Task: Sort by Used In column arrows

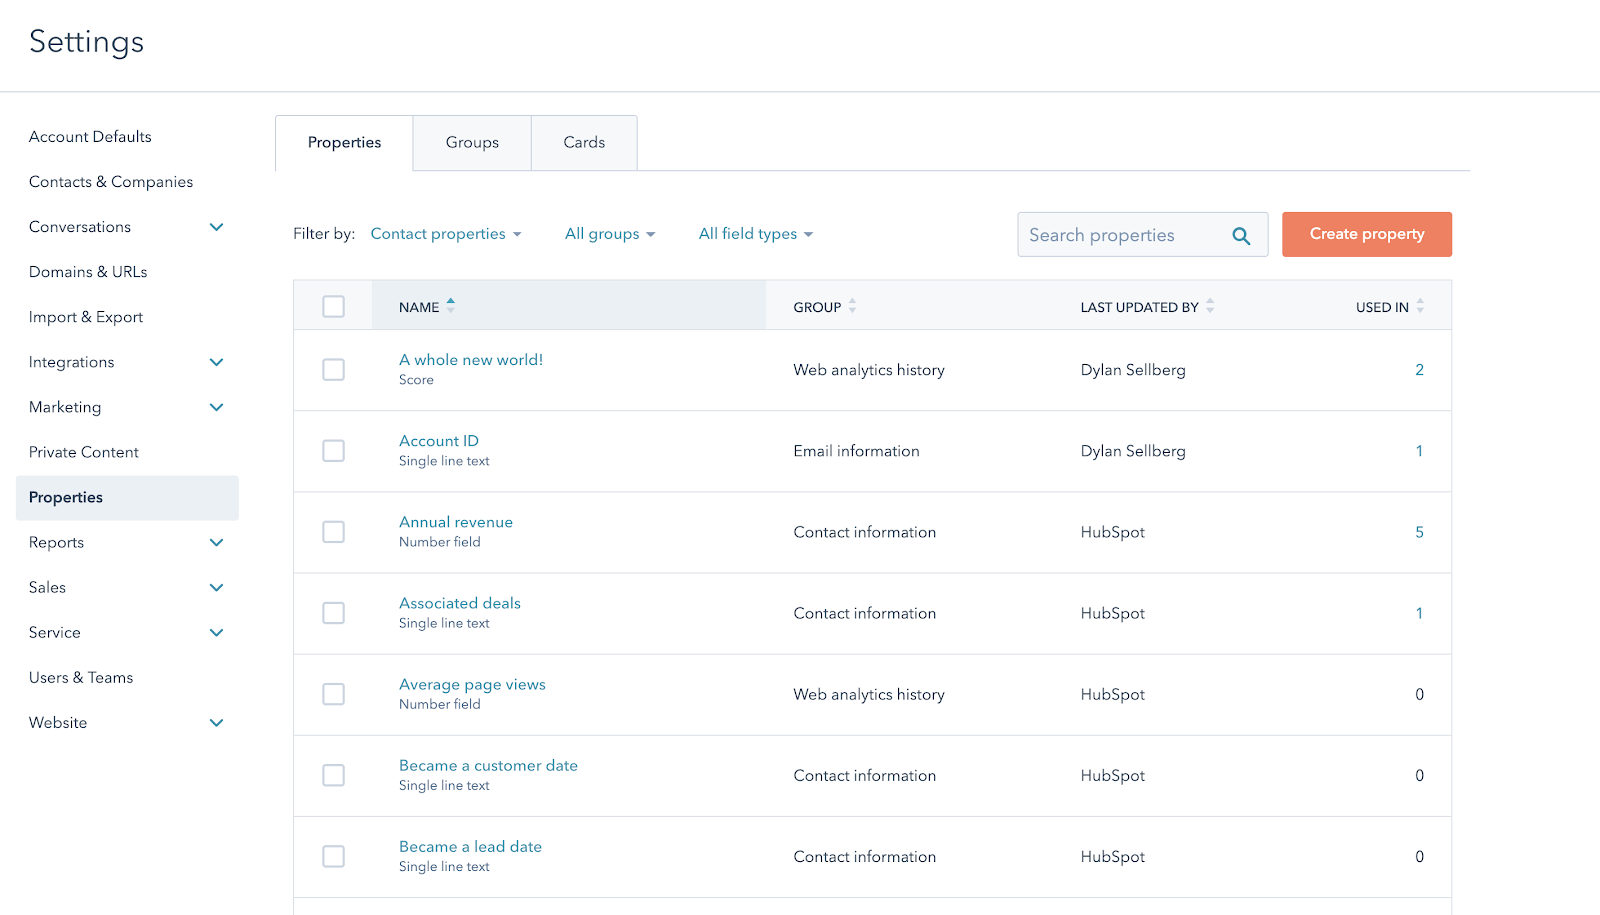Action: [x=1420, y=306]
